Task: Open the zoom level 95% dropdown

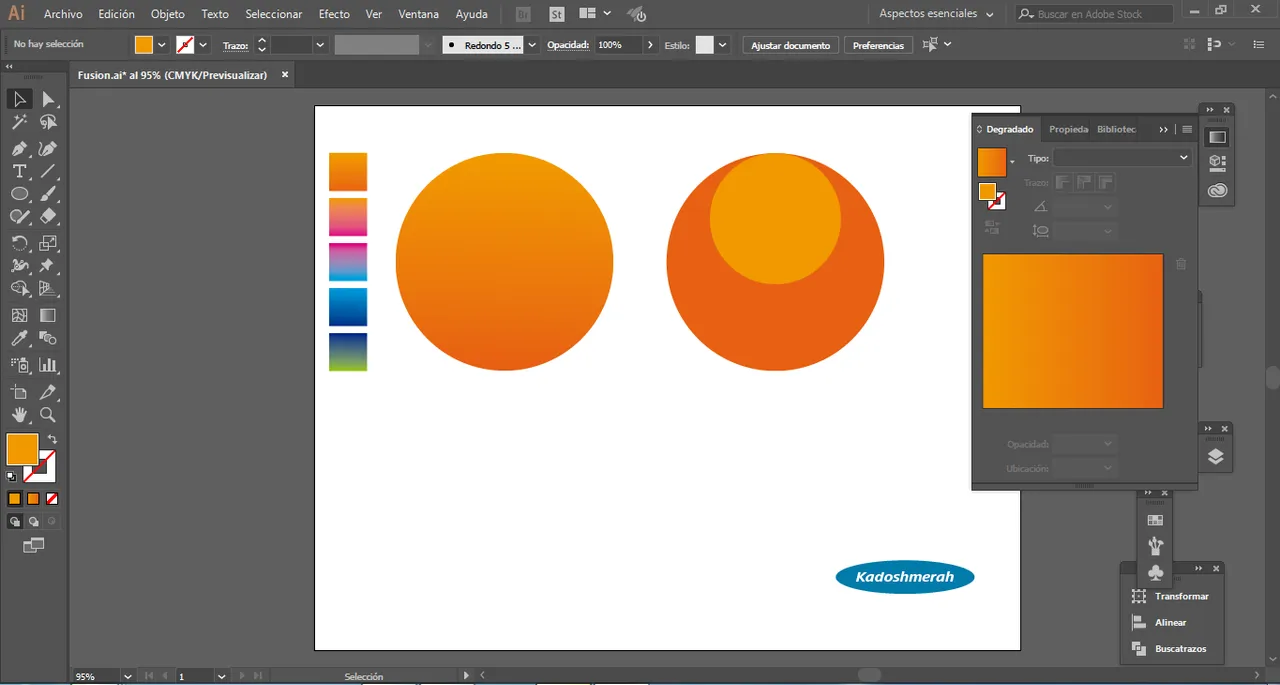Action: [127, 677]
